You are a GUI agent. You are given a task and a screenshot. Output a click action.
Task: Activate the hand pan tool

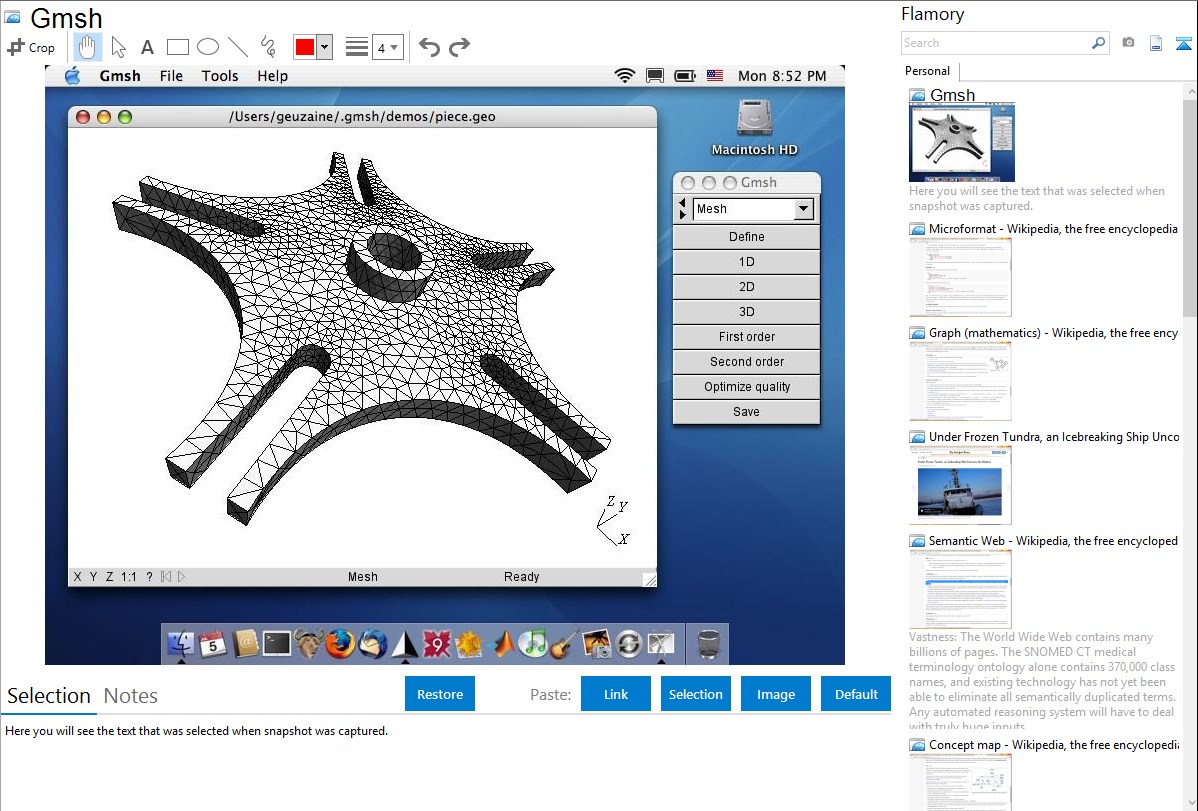[88, 47]
